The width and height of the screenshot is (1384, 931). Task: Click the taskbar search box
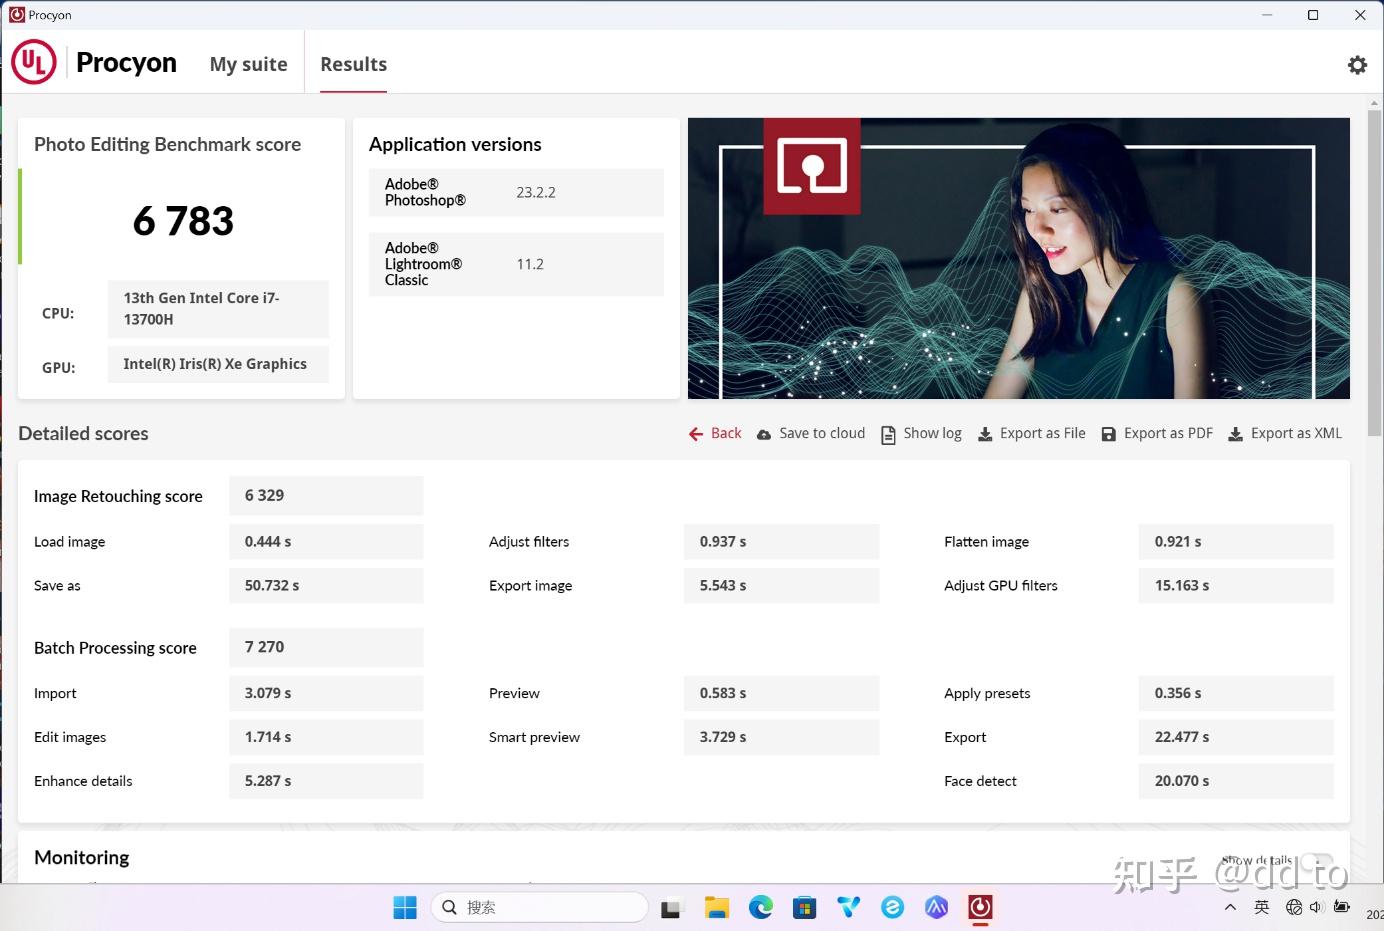coord(540,907)
